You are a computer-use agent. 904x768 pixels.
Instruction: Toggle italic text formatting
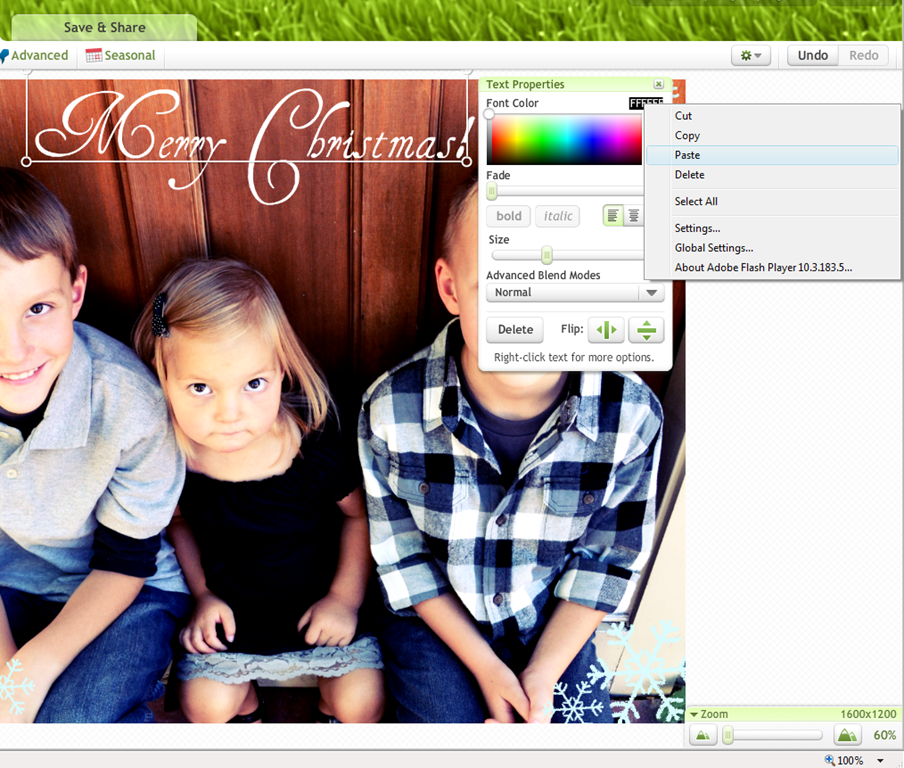(x=558, y=216)
